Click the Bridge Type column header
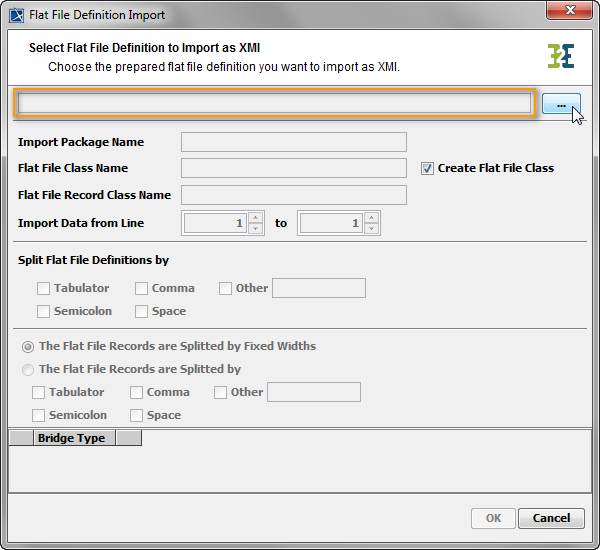Screen dimensions: 600x550 tap(71, 438)
